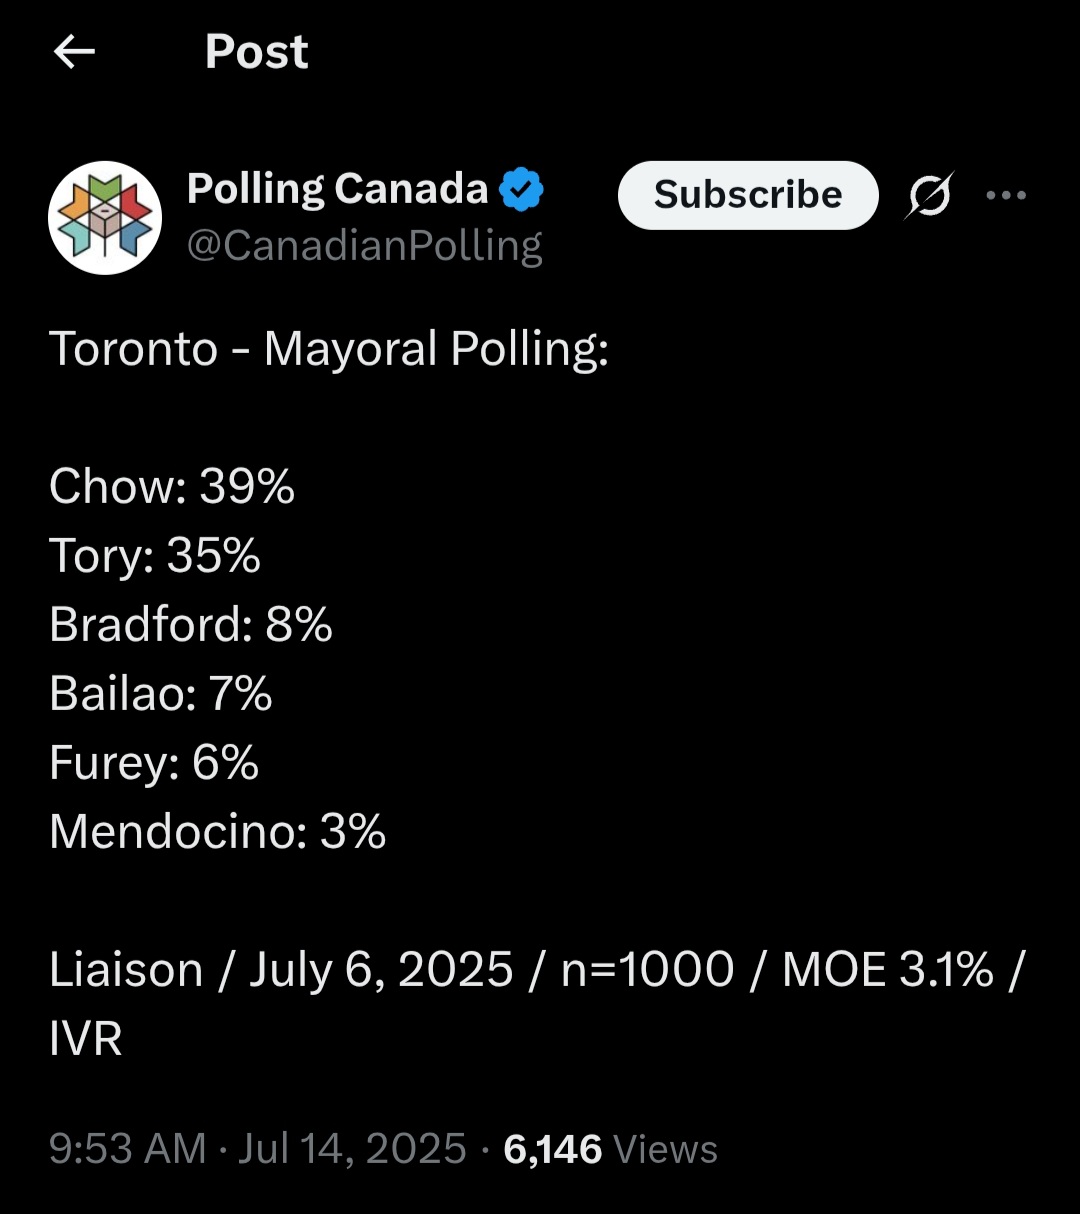
Task: Open the three-dot more options menu
Action: 1005,195
